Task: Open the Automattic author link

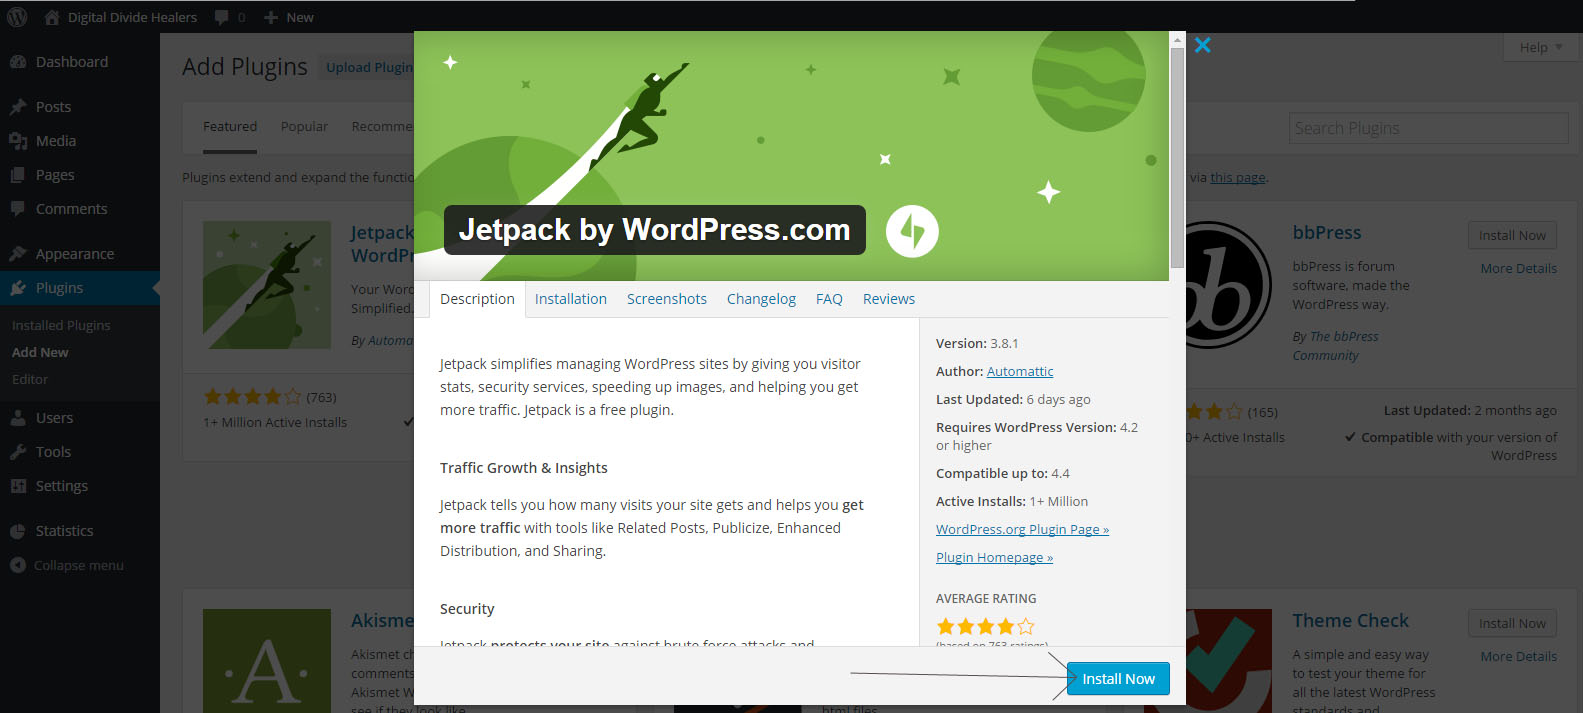Action: click(x=1020, y=371)
